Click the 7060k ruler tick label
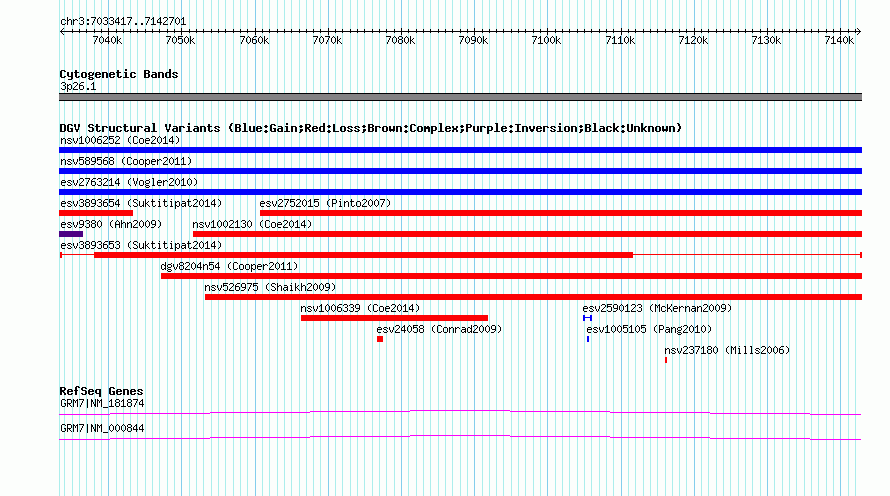The image size is (890, 496). [254, 40]
